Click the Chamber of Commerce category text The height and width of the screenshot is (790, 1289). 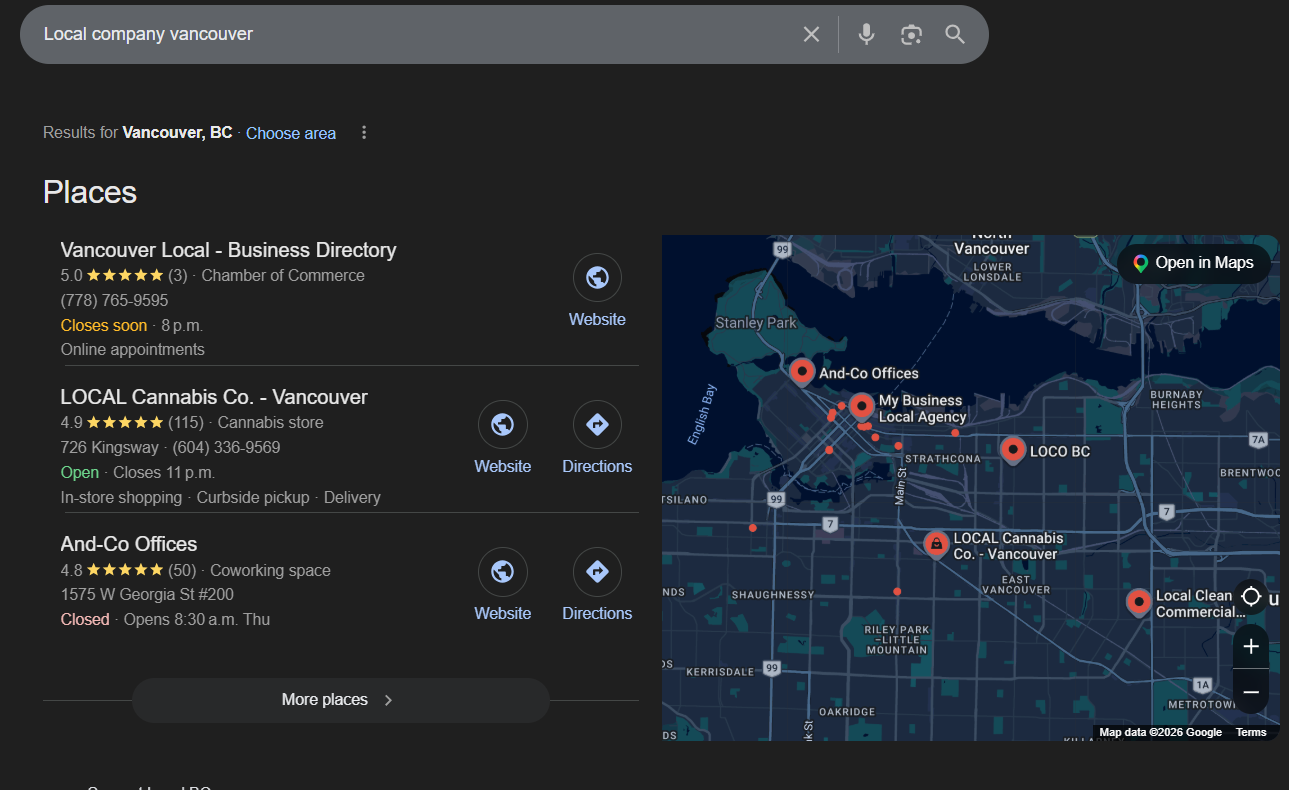[x=283, y=275]
